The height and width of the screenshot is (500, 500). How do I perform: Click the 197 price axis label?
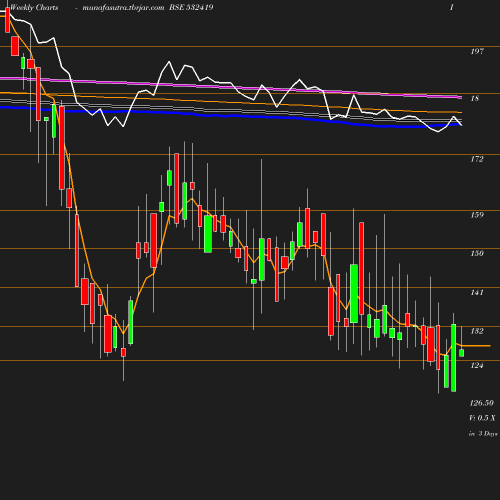[x=477, y=51]
